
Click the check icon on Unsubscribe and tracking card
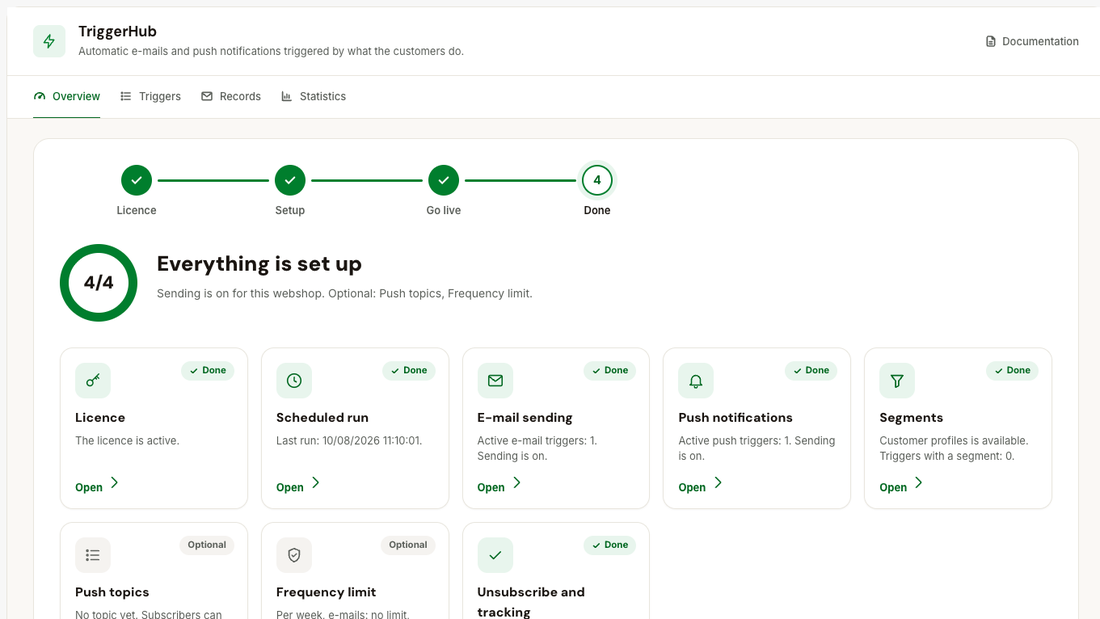pos(495,555)
